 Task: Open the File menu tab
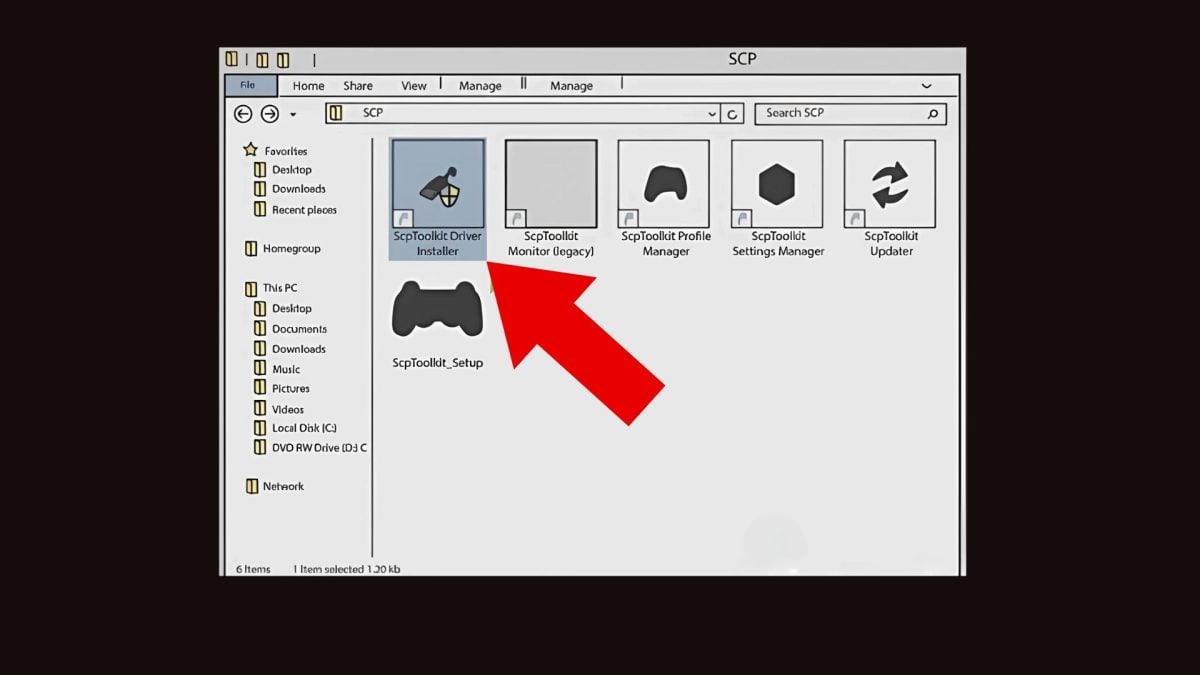[248, 86]
